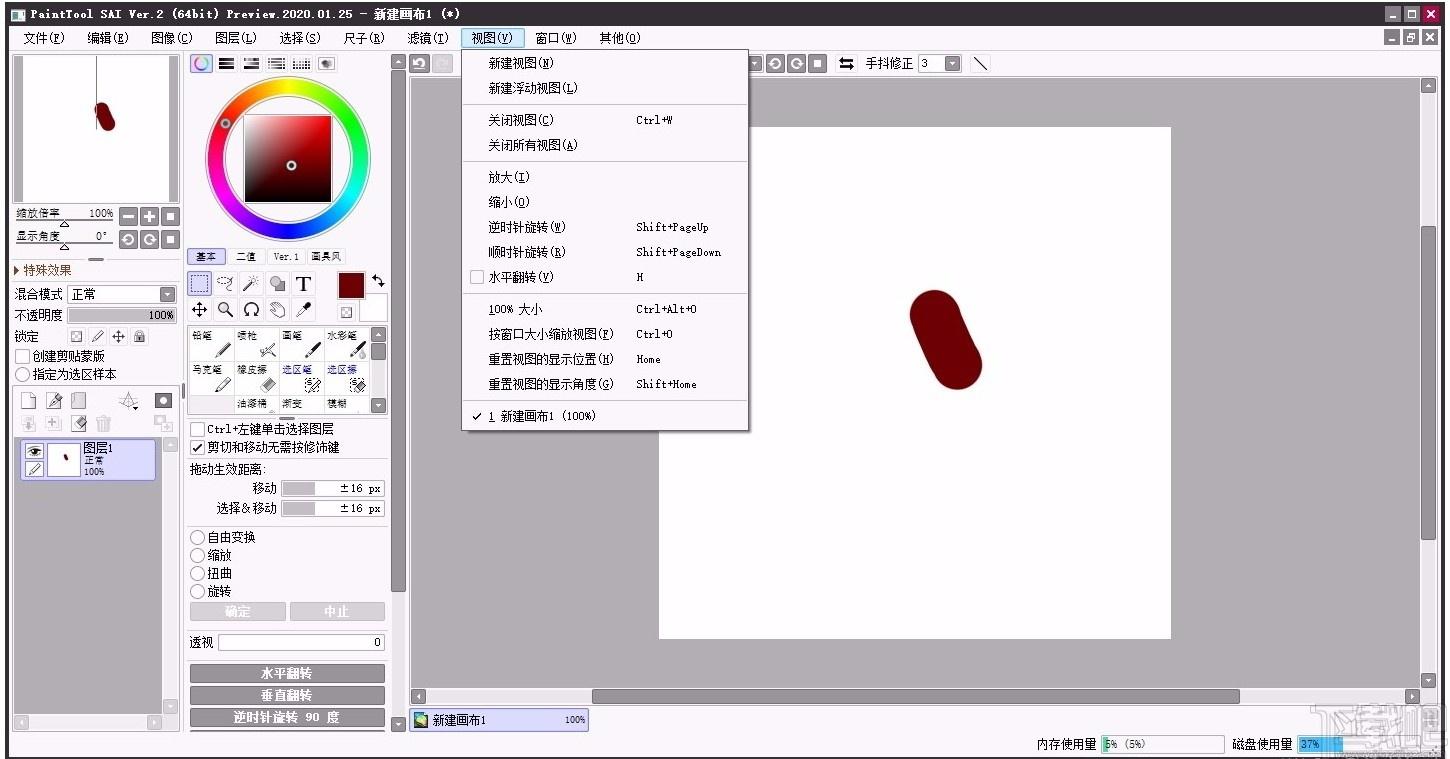This screenshot has width=1450, height=759.
Task: Click the 透视 value input field
Action: 301,642
